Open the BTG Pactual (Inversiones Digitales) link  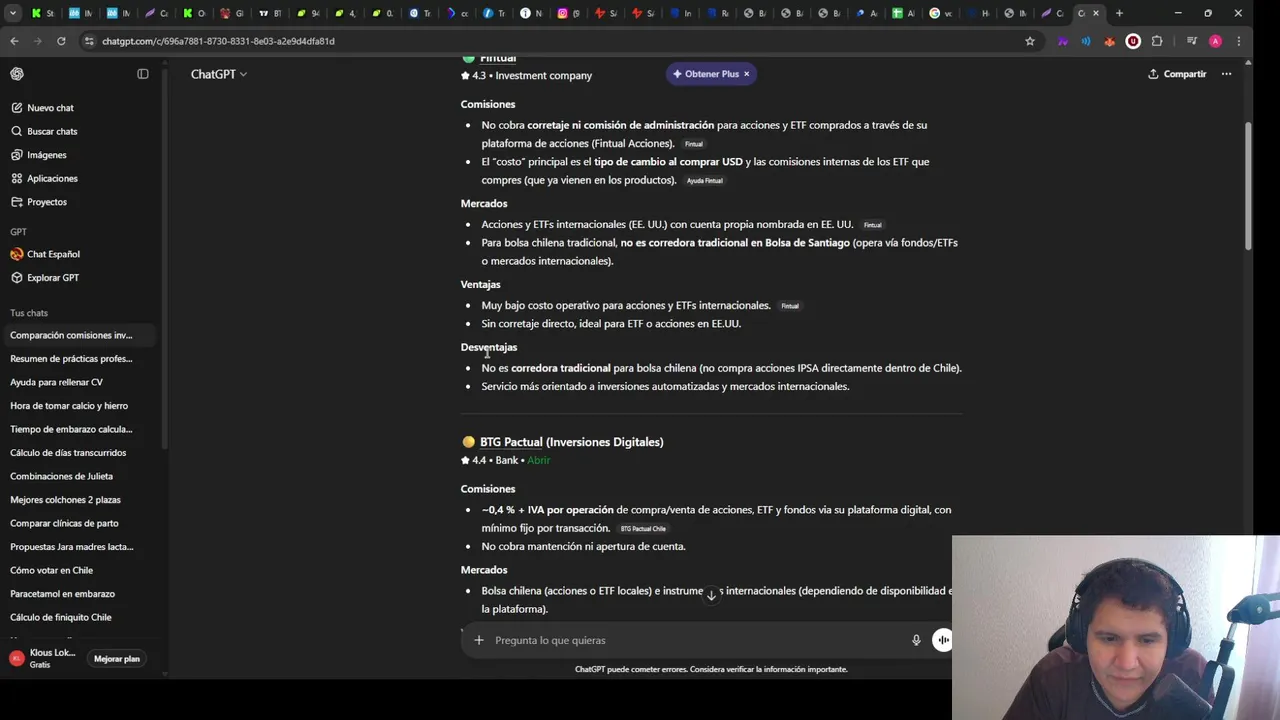click(571, 442)
